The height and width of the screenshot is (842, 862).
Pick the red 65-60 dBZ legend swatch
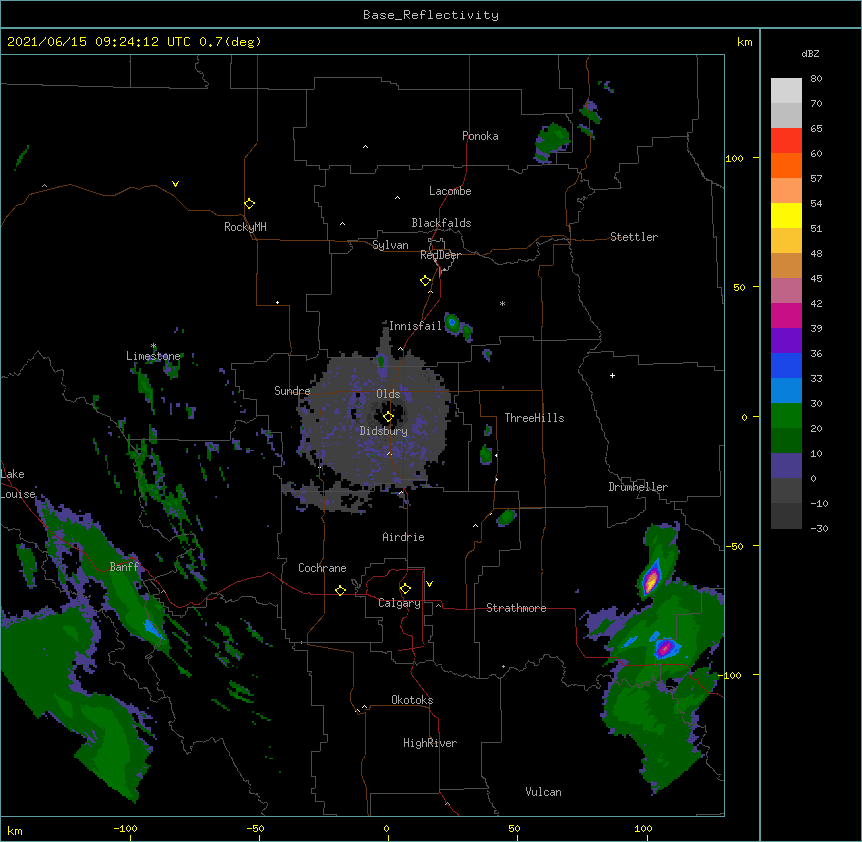786,140
